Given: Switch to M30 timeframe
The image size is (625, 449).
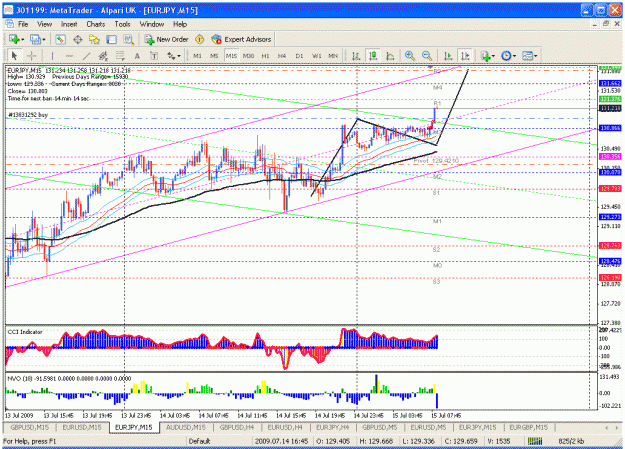Looking at the screenshot, I should click(248, 56).
